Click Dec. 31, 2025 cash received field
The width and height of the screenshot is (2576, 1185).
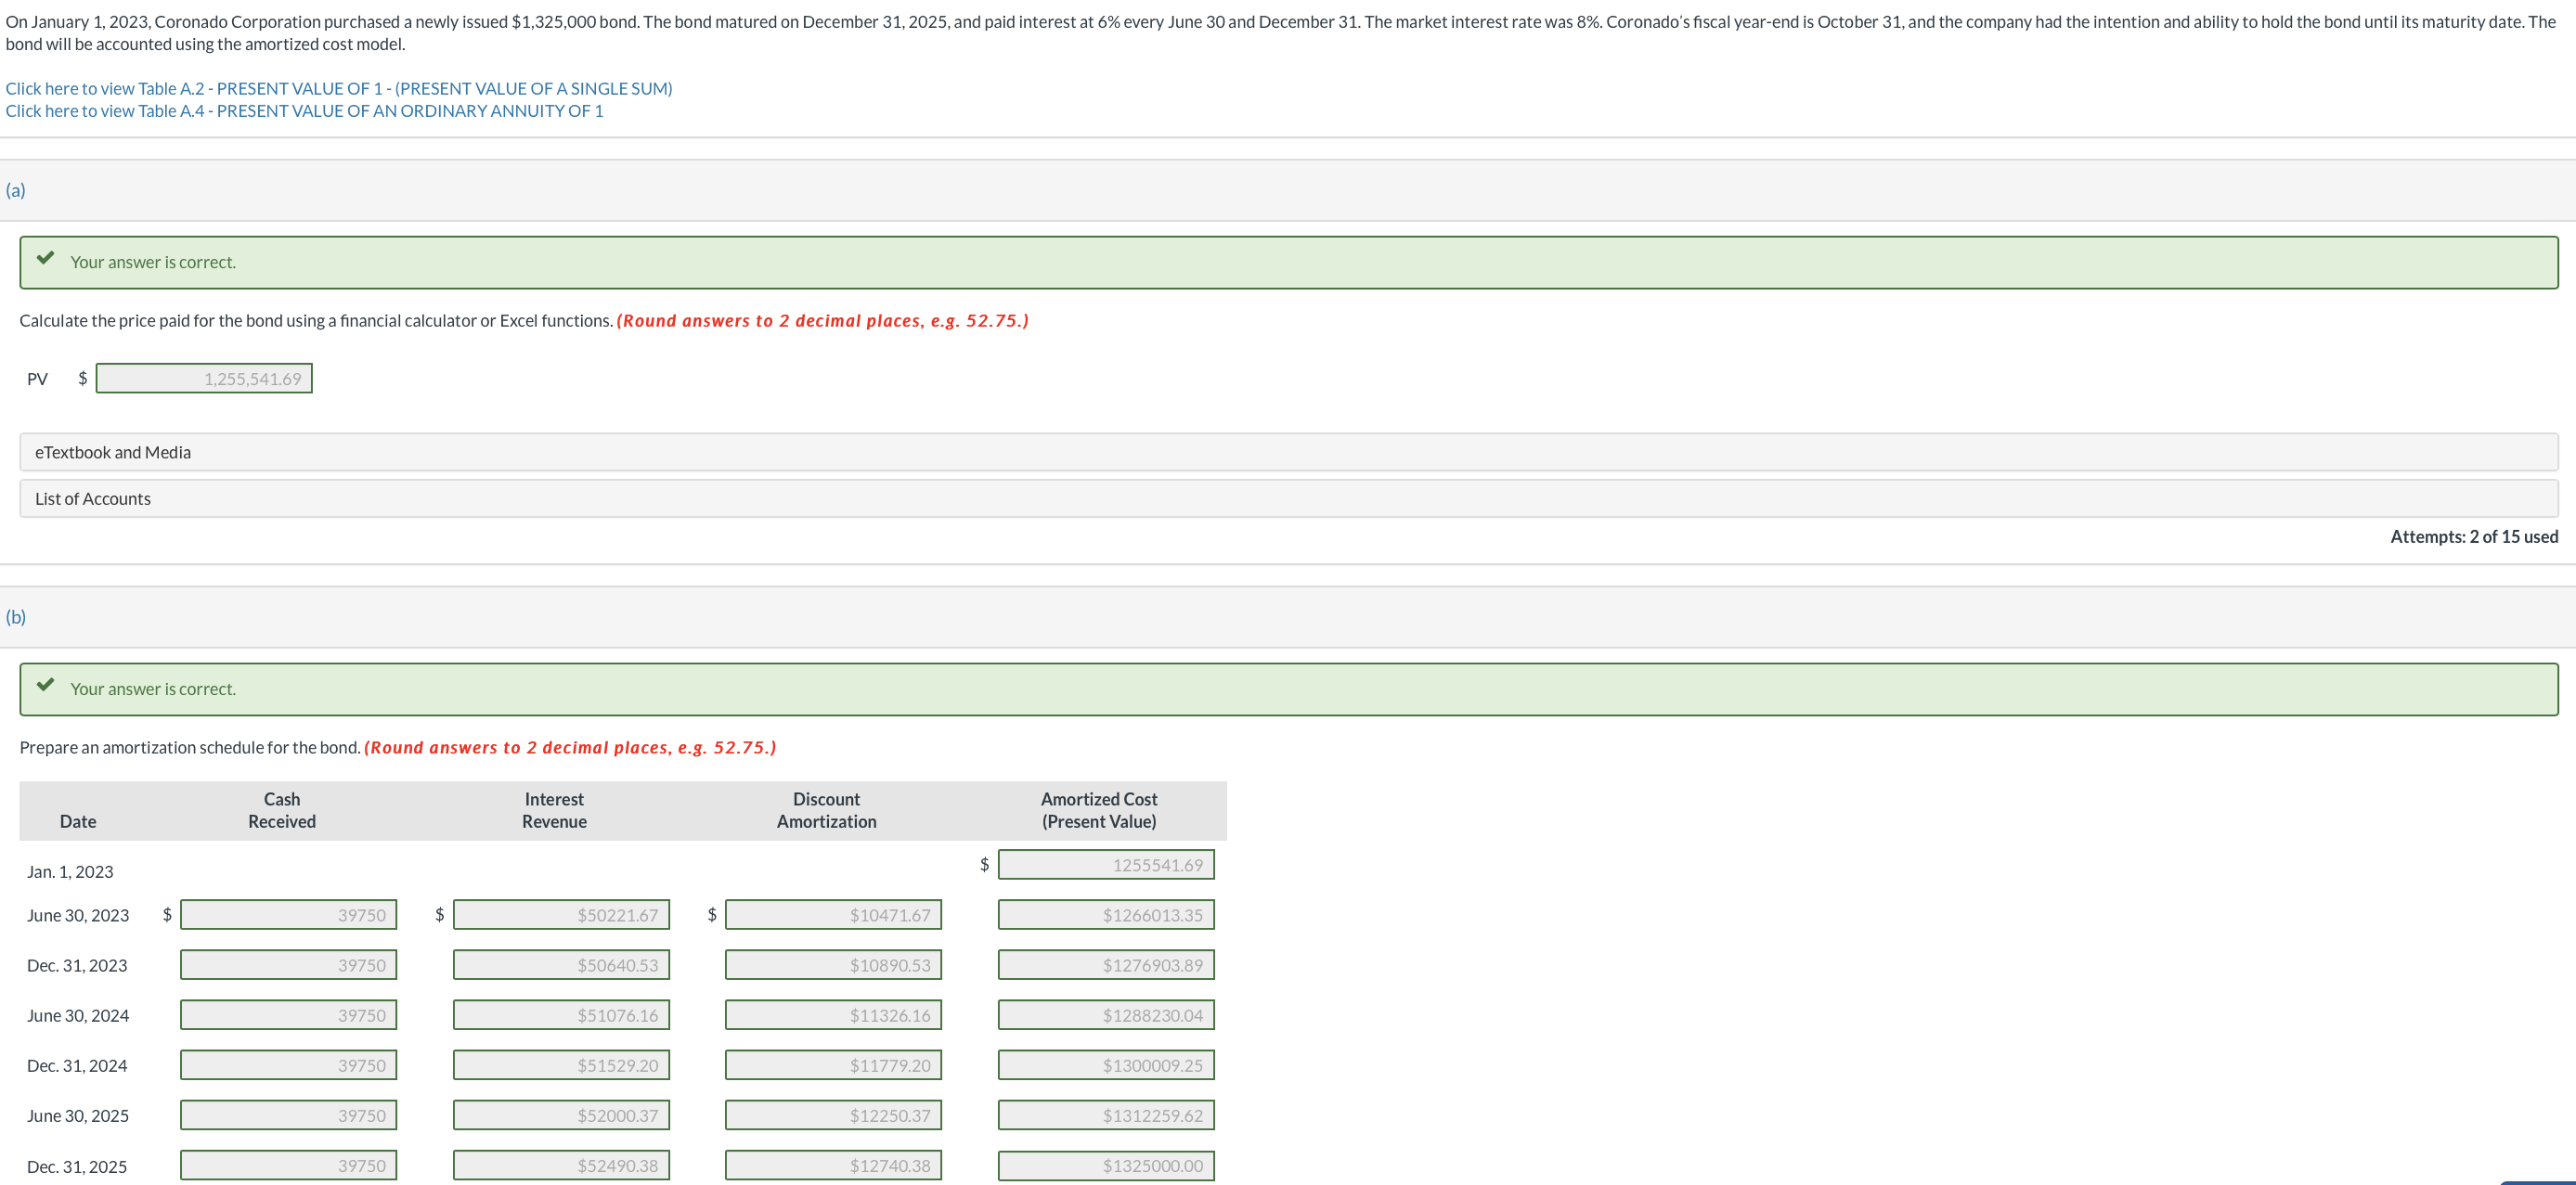point(288,1165)
